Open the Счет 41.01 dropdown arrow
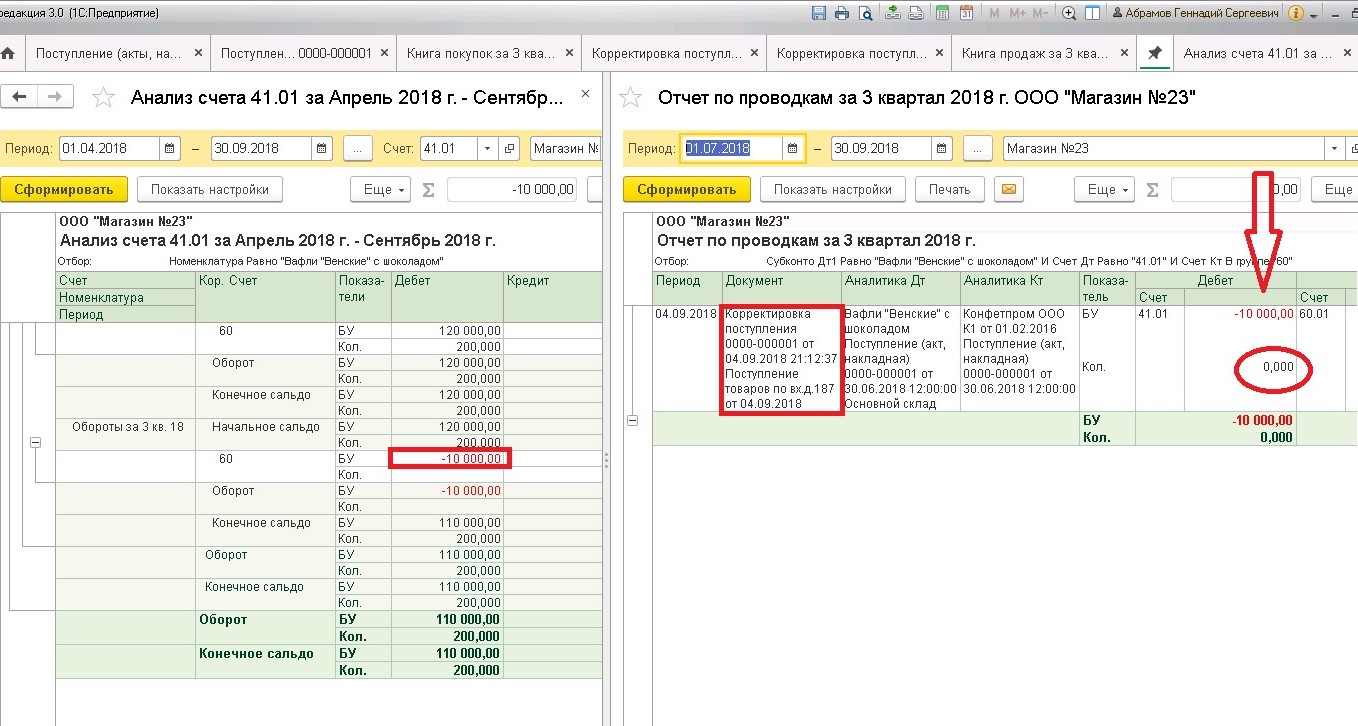This screenshot has height=726, width=1358. pyautogui.click(x=488, y=148)
